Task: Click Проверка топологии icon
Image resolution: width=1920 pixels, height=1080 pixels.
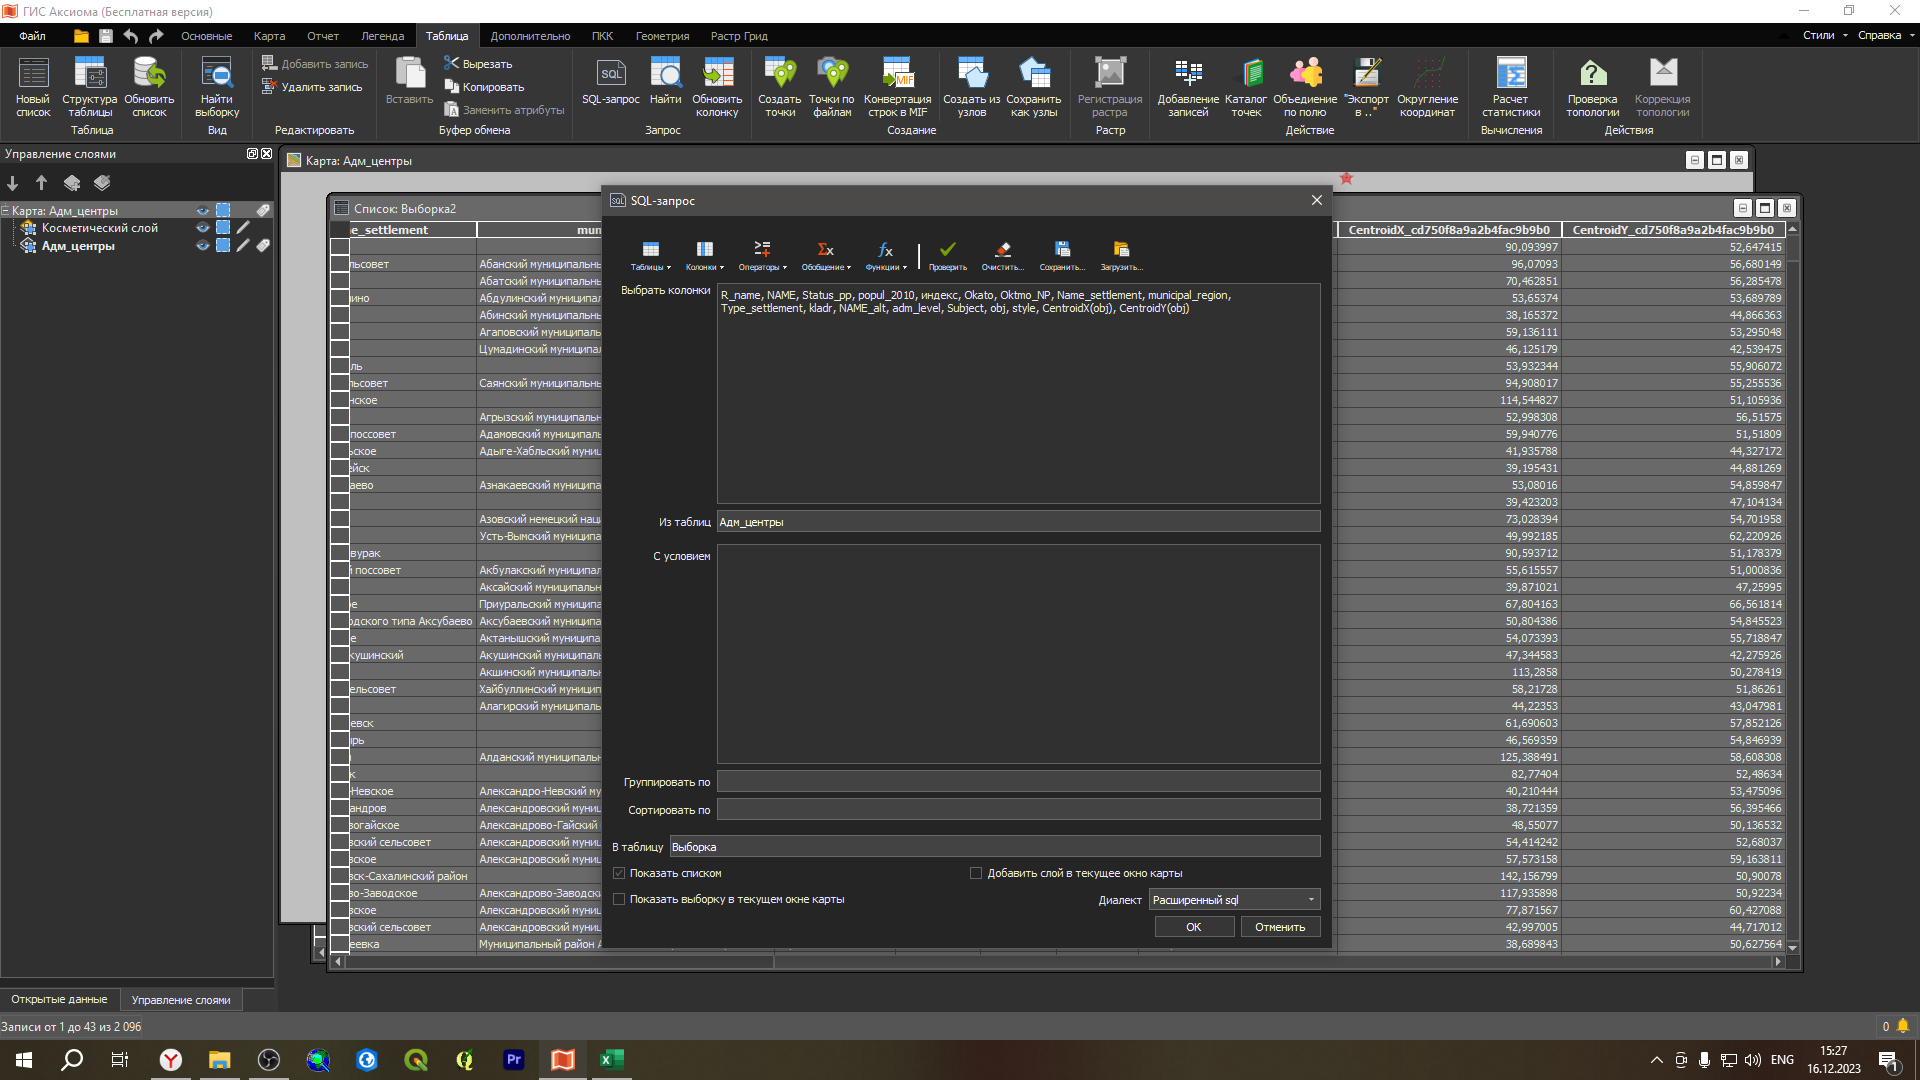Action: (x=1592, y=75)
